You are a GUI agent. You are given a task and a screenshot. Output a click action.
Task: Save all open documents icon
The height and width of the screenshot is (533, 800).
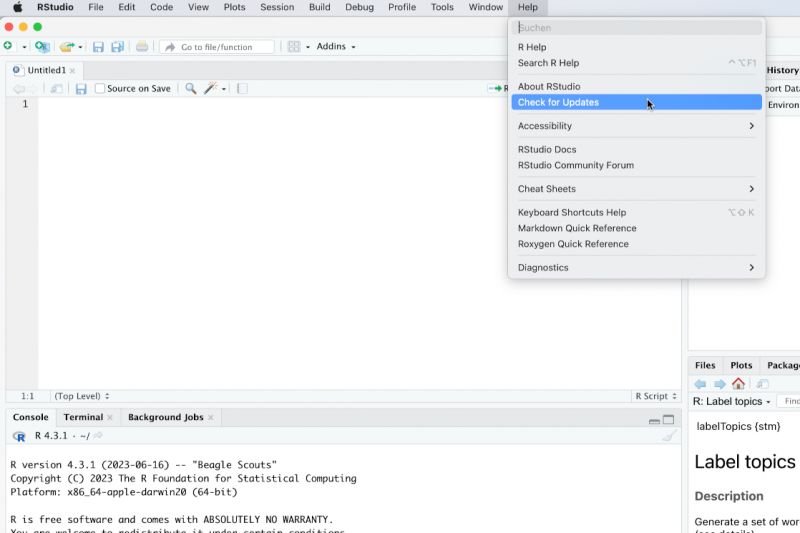click(x=118, y=47)
